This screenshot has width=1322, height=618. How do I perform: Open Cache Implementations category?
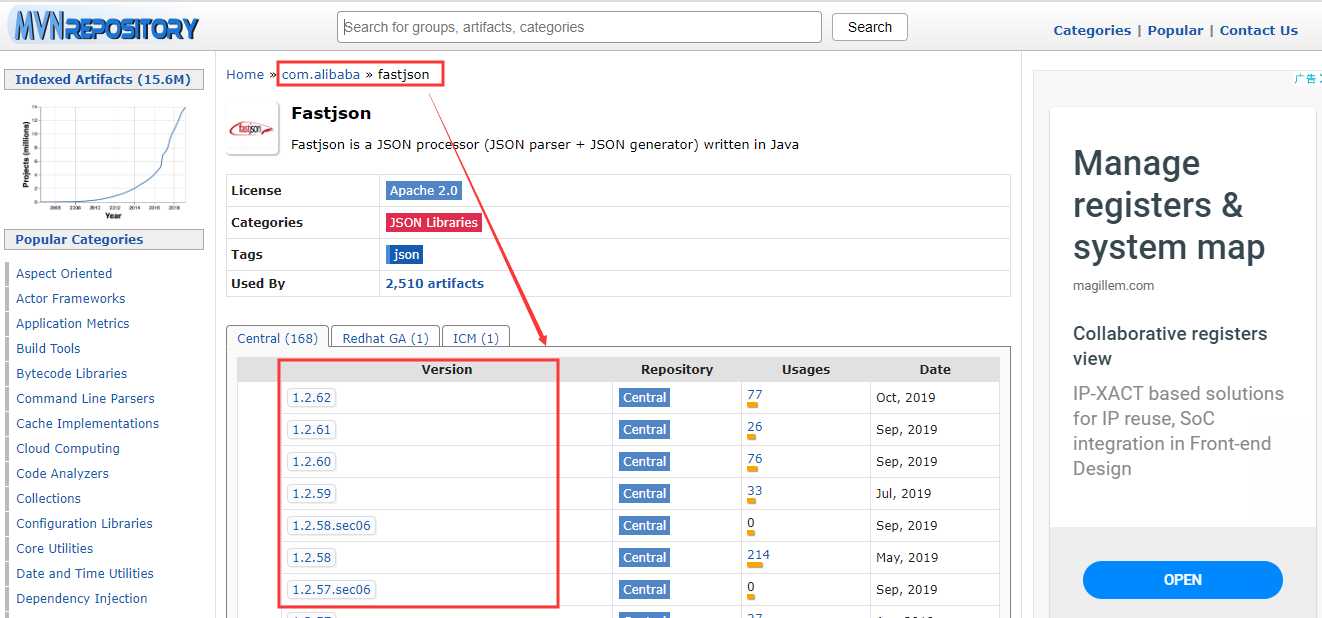coord(88,423)
